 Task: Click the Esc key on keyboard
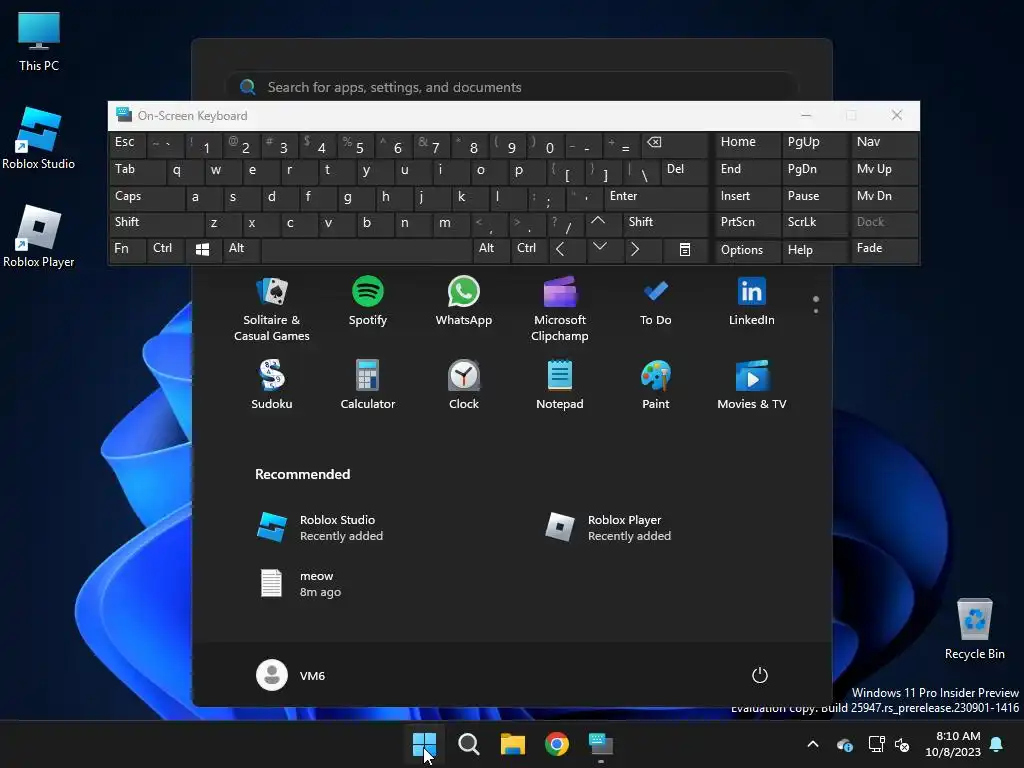tap(127, 144)
